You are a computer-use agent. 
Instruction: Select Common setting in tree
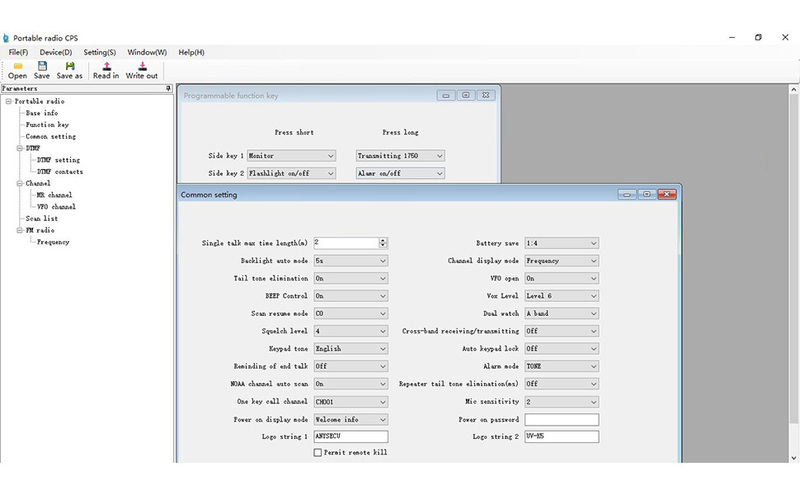(51, 137)
